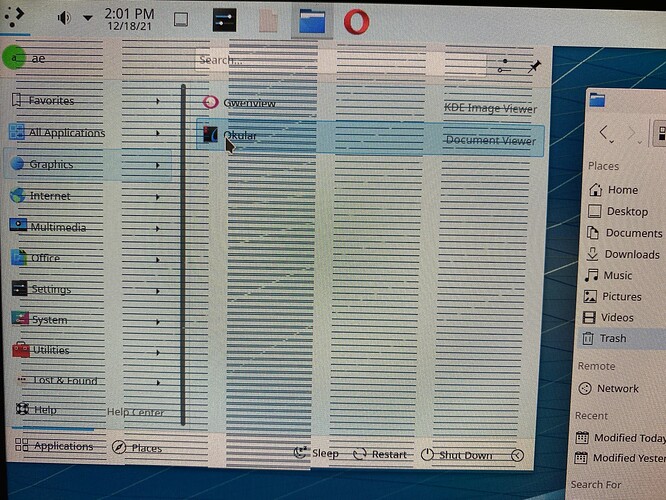Screen dimensions: 666x500
Task: Expand arrow beside Multimedia
Action: [x=158, y=229]
